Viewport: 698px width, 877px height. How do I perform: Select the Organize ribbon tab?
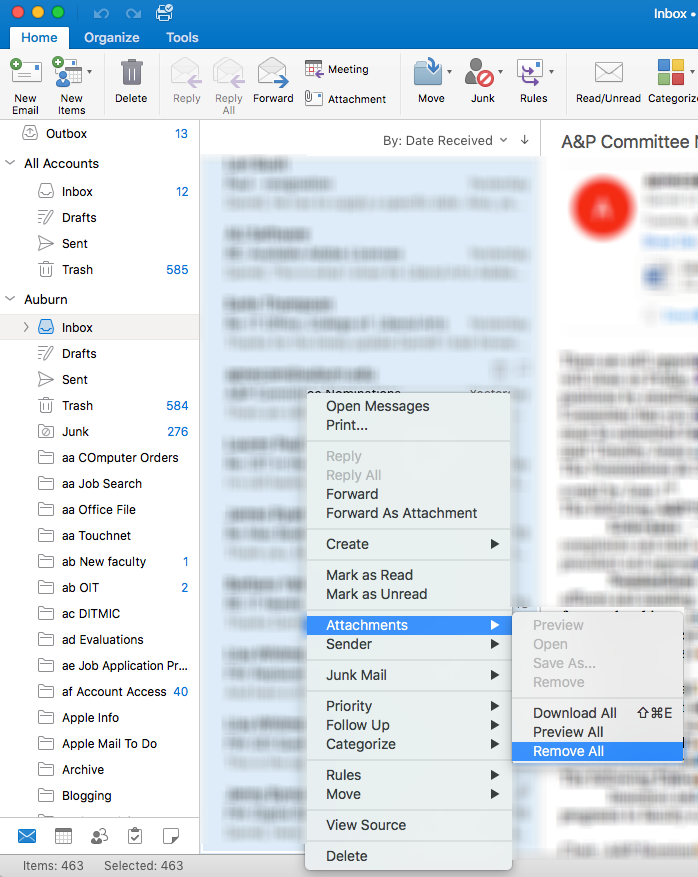(x=112, y=37)
